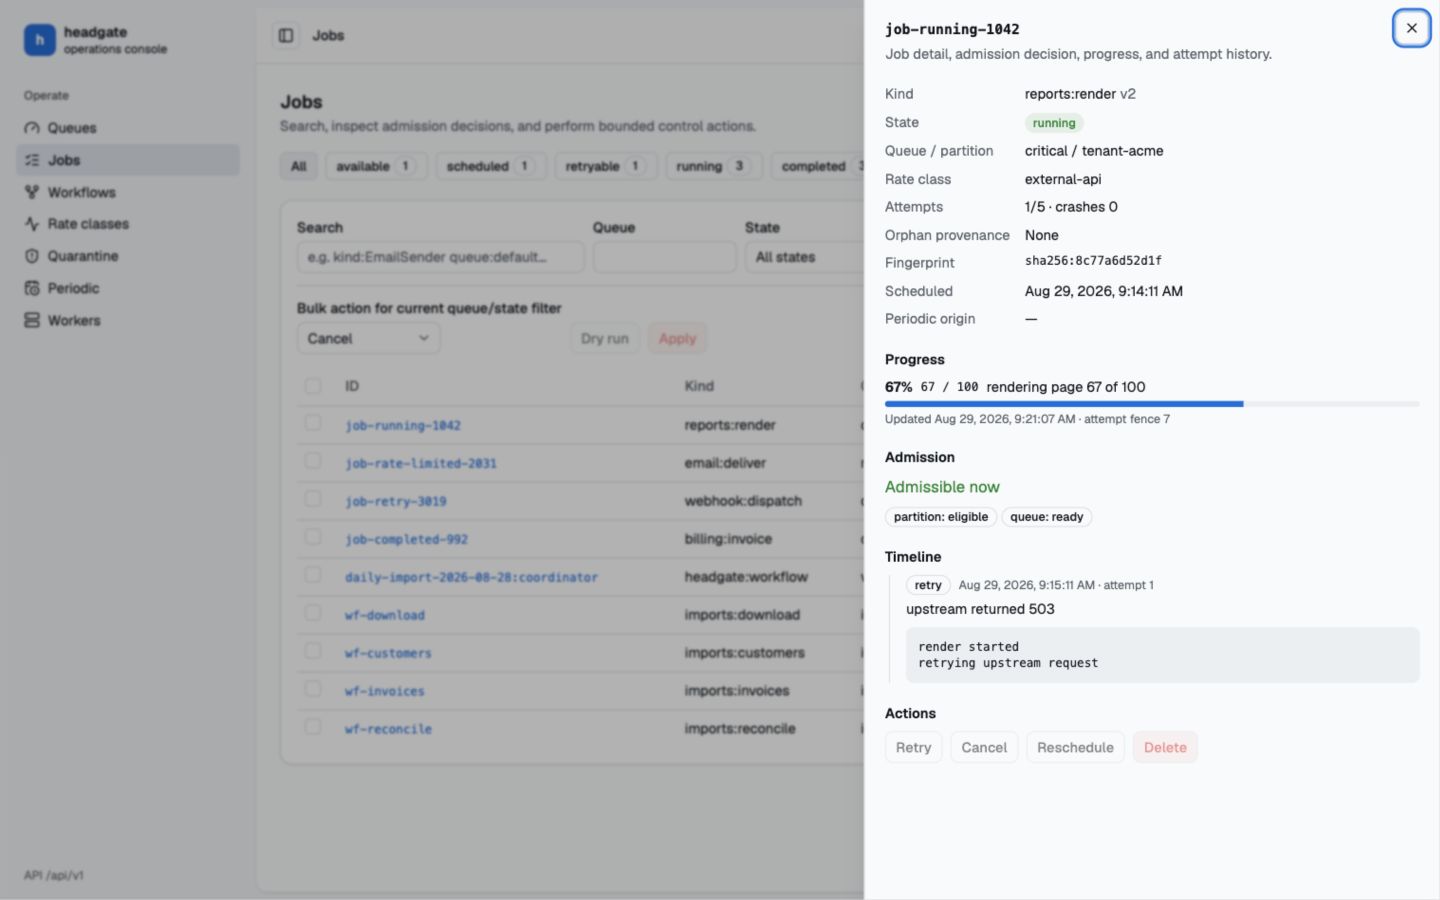Click the Retry action button
1440x900 pixels.
pyautogui.click(x=913, y=747)
